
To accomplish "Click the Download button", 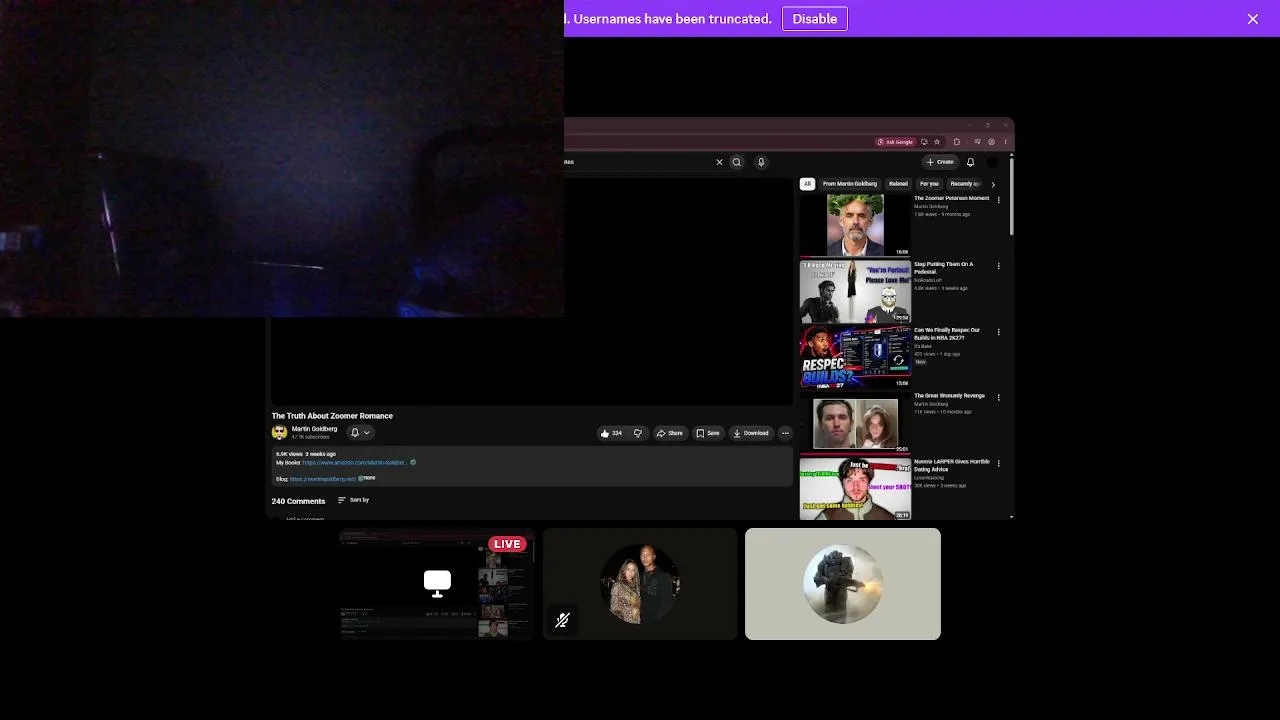I will 751,433.
